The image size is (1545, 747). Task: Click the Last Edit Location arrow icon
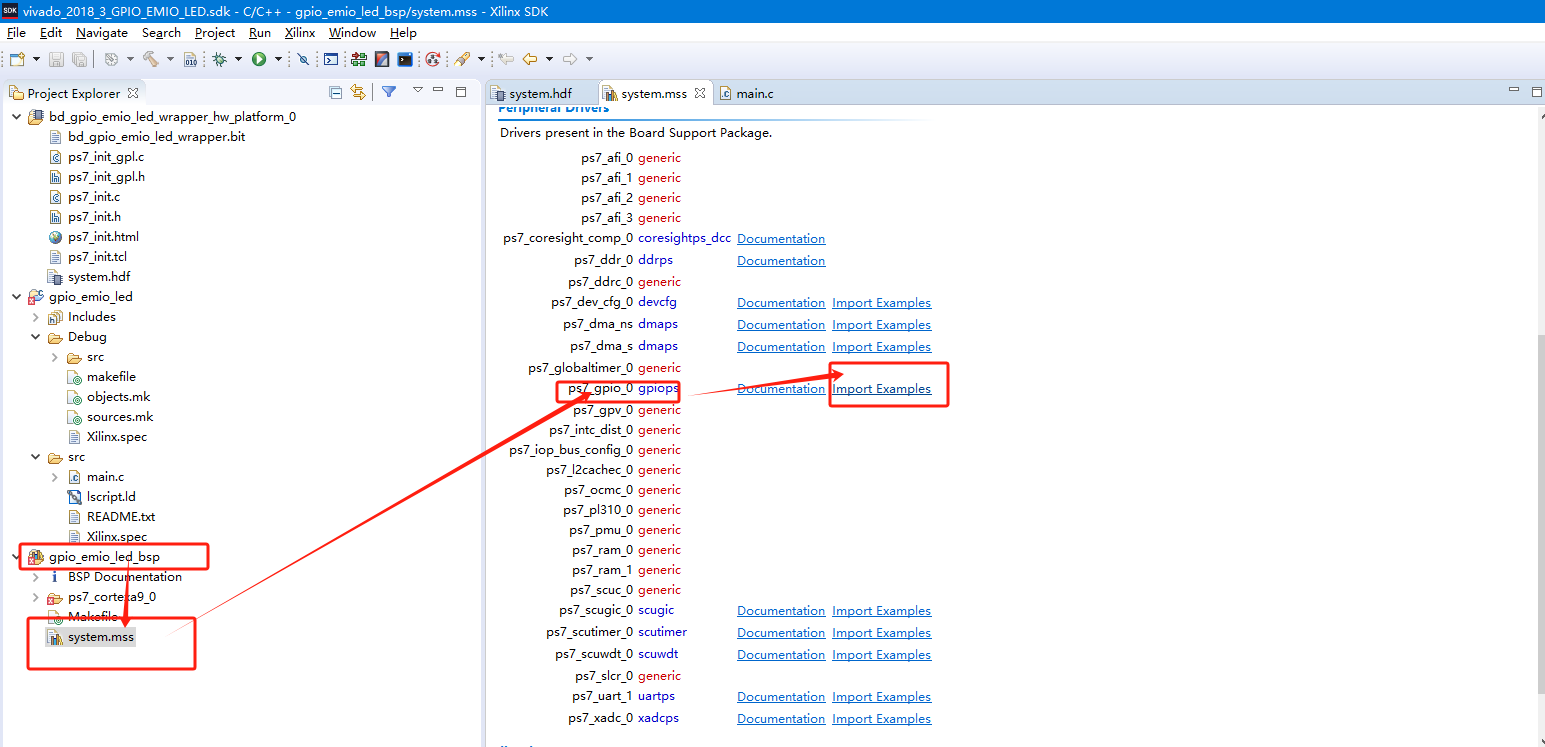click(506, 59)
